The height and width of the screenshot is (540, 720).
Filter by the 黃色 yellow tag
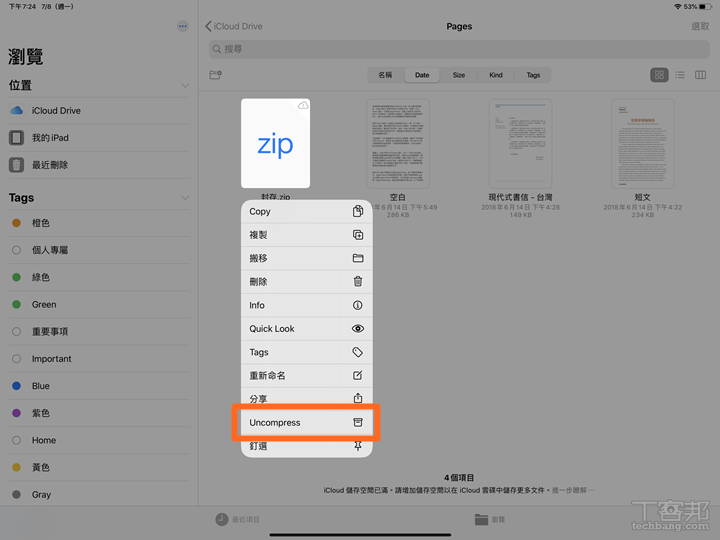click(99, 467)
